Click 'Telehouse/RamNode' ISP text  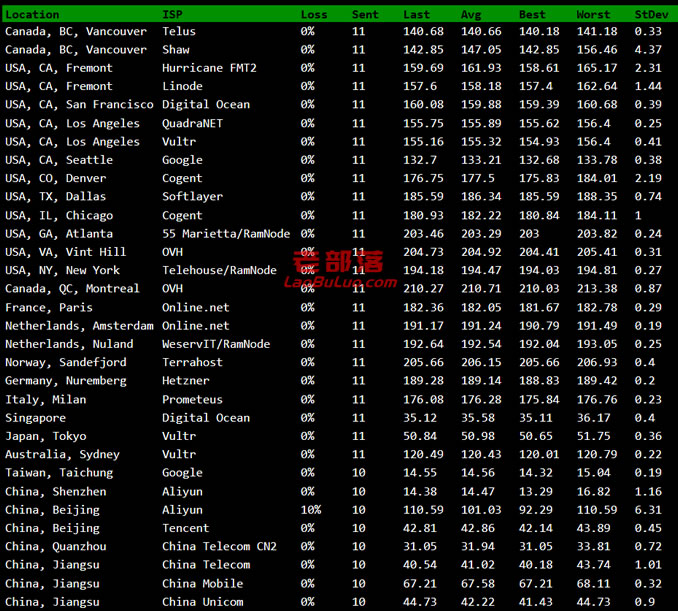219,270
